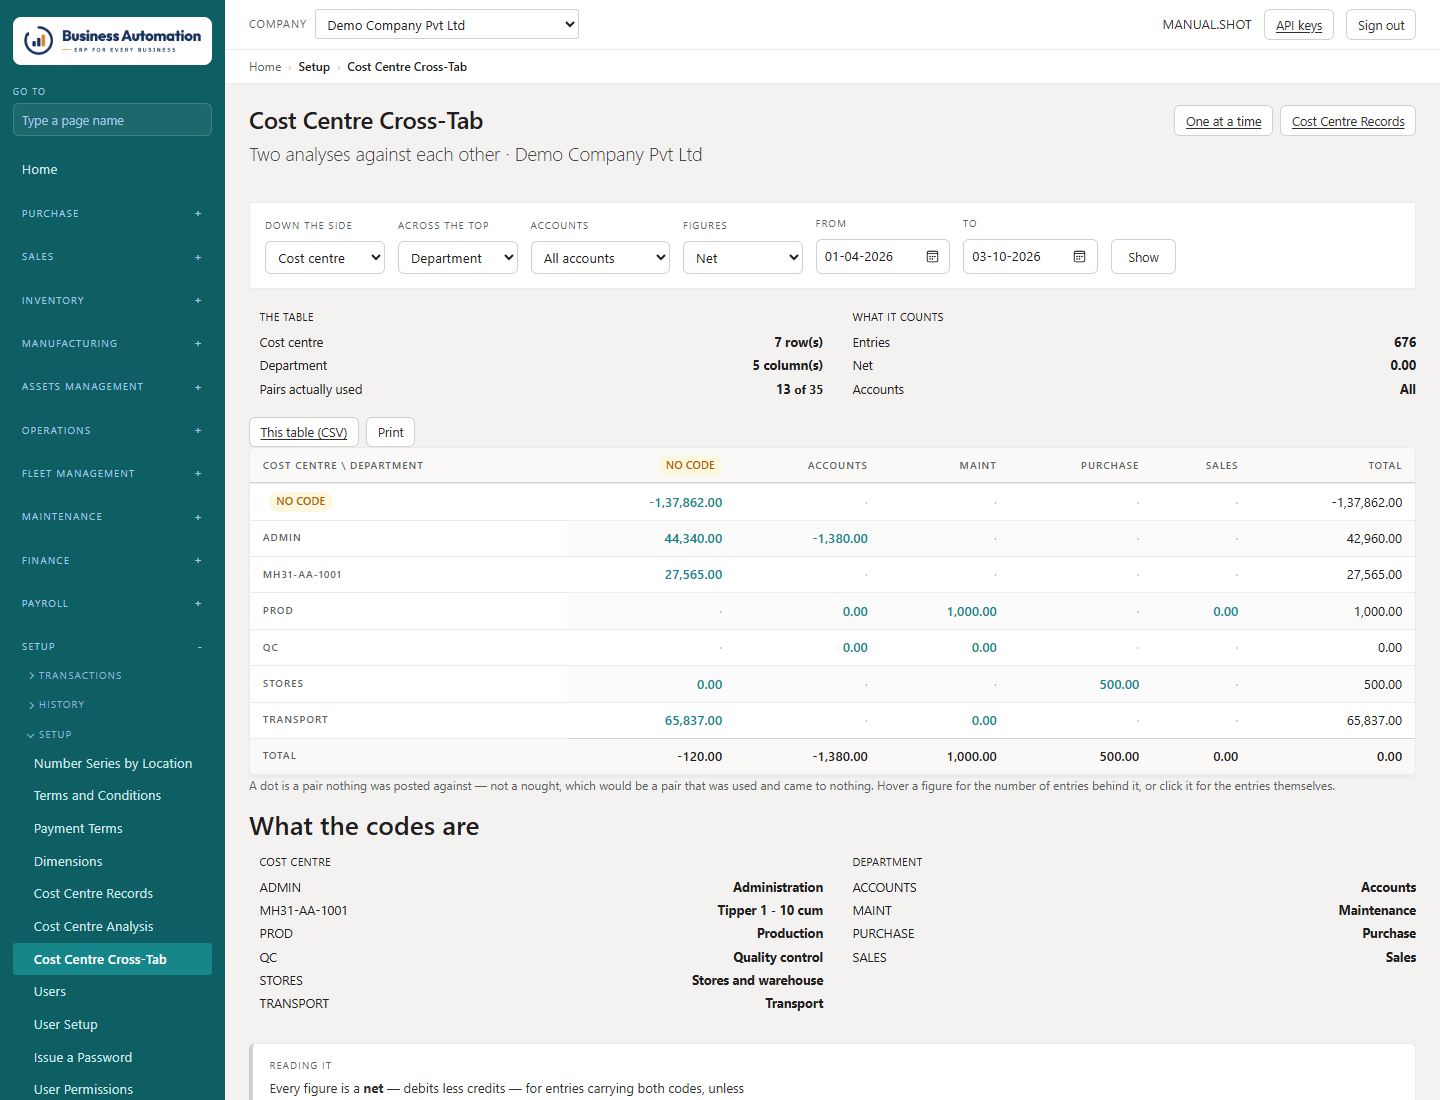Open the TRANSPORT figure 65,837.00 entries
This screenshot has height=1100, width=1440.
pos(693,721)
